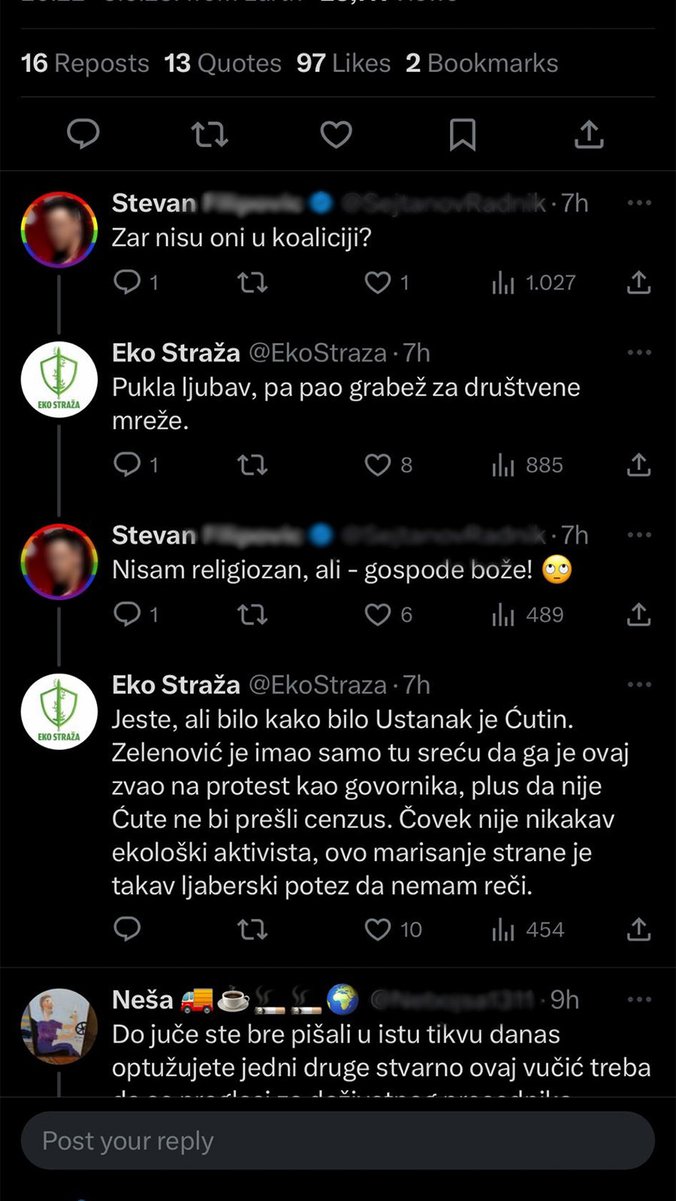The image size is (676, 1201).
Task: Reply to the "Nisam religiozan" post
Action: [127, 615]
